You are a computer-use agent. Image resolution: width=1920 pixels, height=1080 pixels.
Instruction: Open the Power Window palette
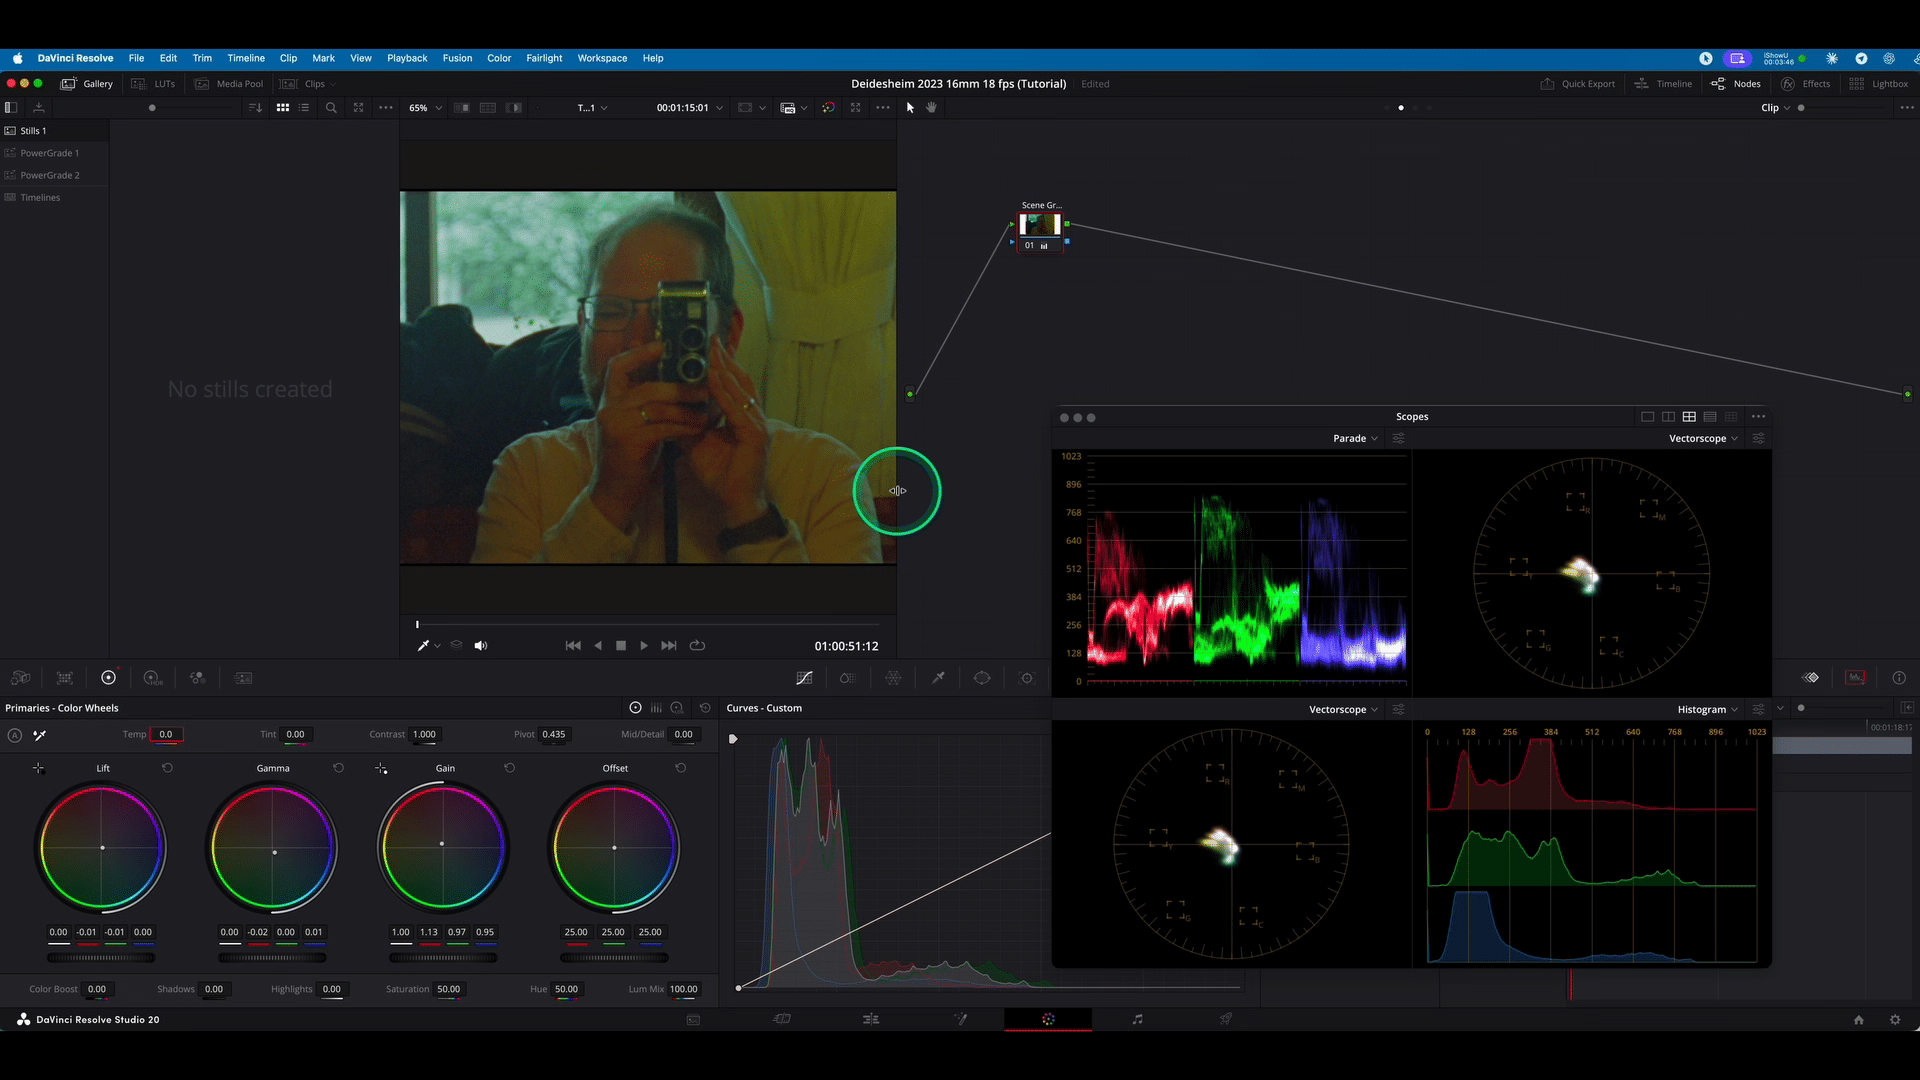coord(982,678)
